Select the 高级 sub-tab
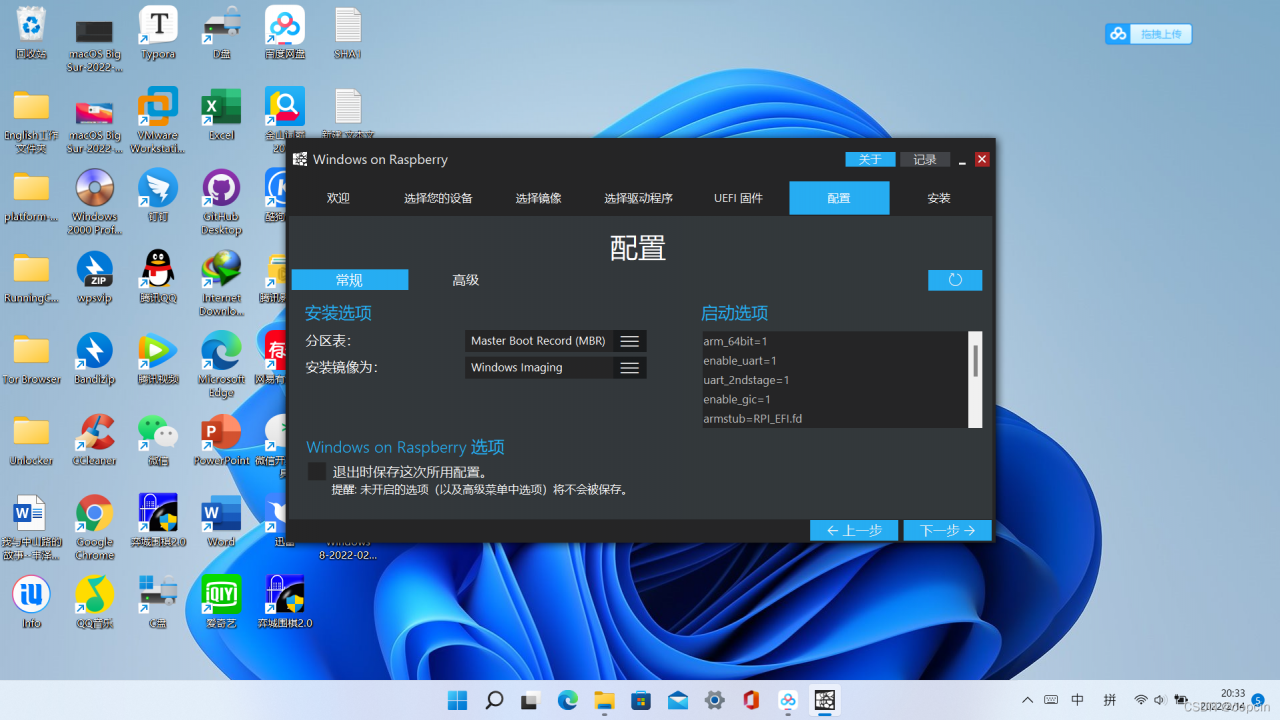Screen dimensions: 1280x720 tap(466, 280)
